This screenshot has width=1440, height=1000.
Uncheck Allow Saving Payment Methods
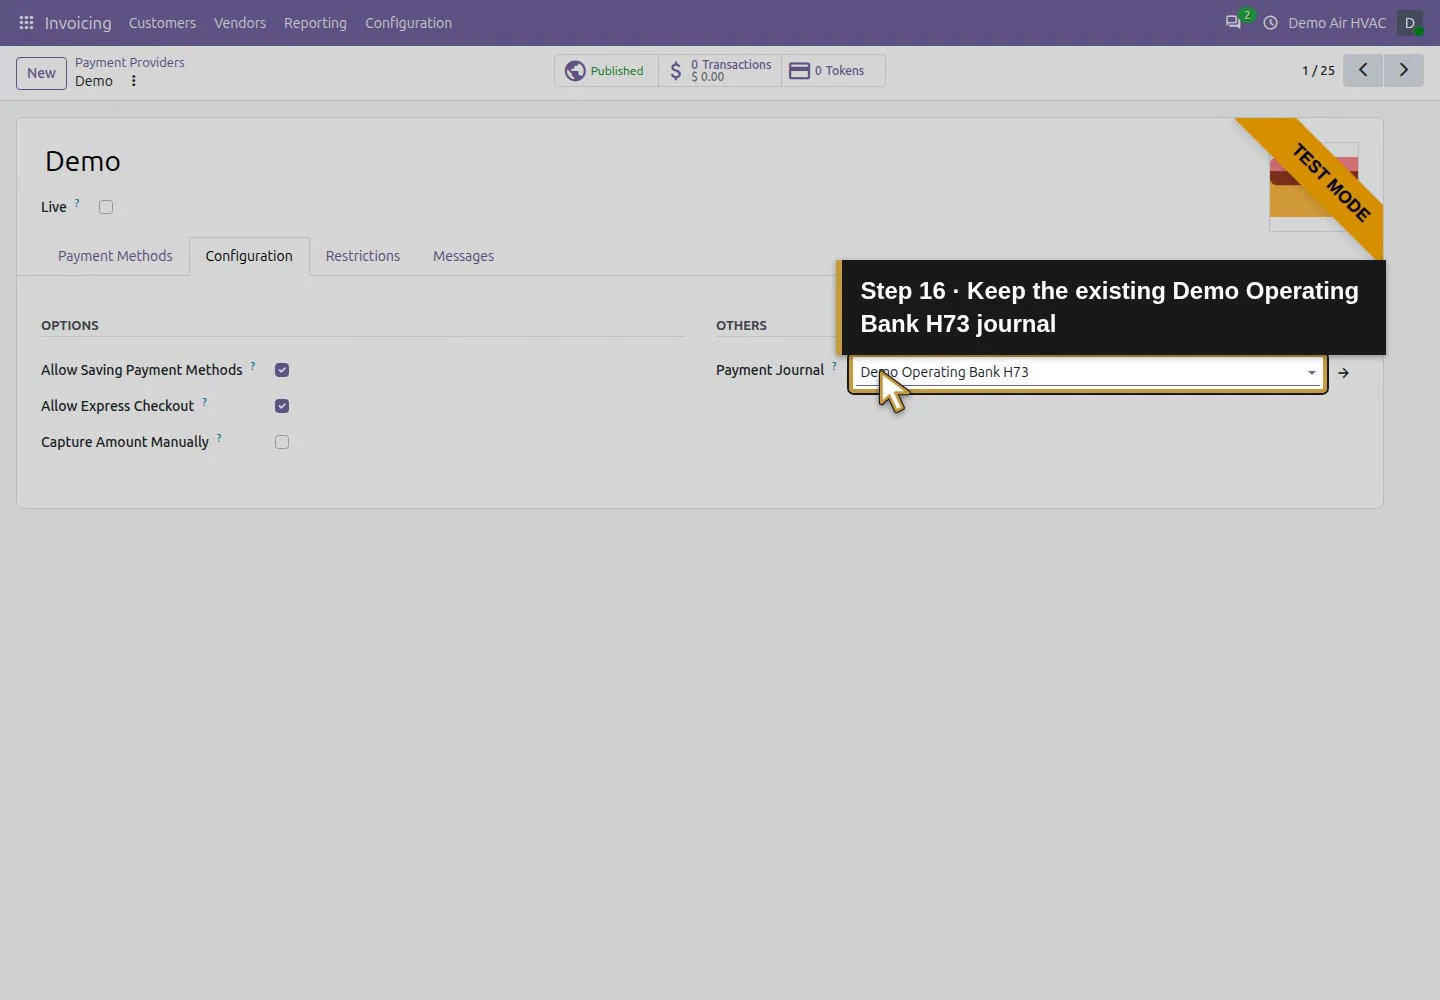click(282, 370)
